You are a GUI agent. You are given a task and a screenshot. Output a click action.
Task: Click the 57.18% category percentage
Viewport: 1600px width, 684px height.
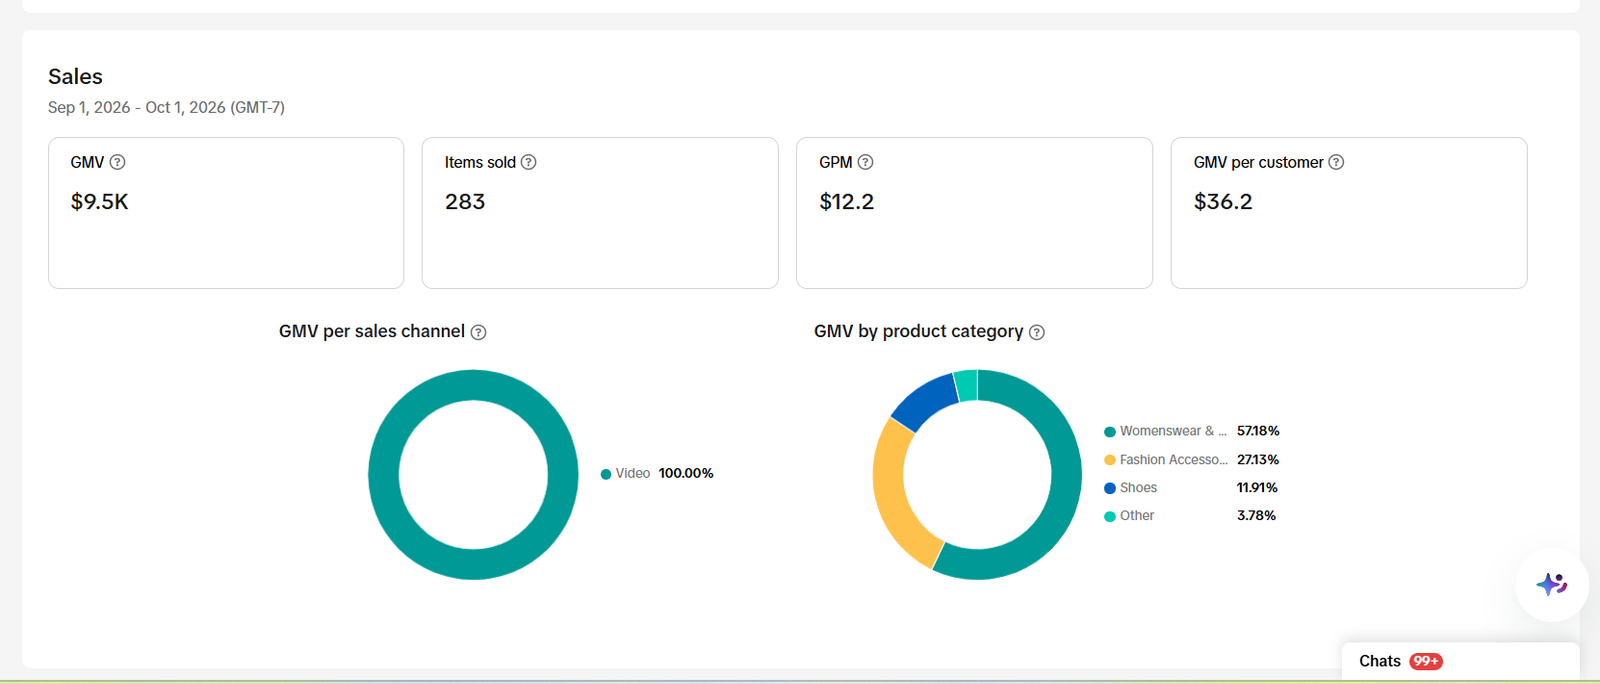[x=1258, y=431]
